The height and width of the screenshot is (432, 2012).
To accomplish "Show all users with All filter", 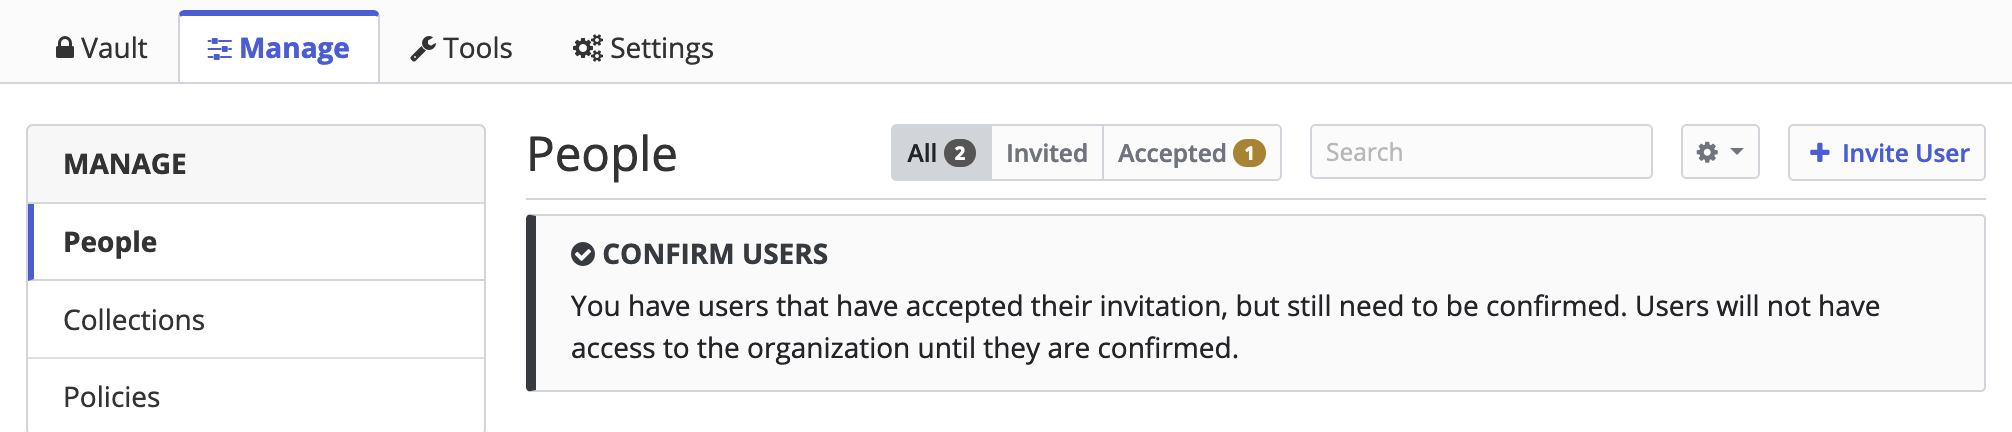I will 941,153.
